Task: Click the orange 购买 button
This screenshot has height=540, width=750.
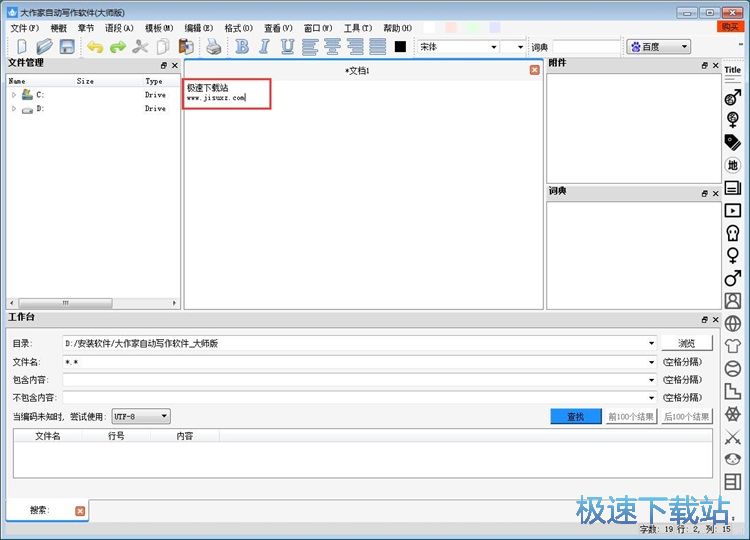Action: tap(730, 27)
